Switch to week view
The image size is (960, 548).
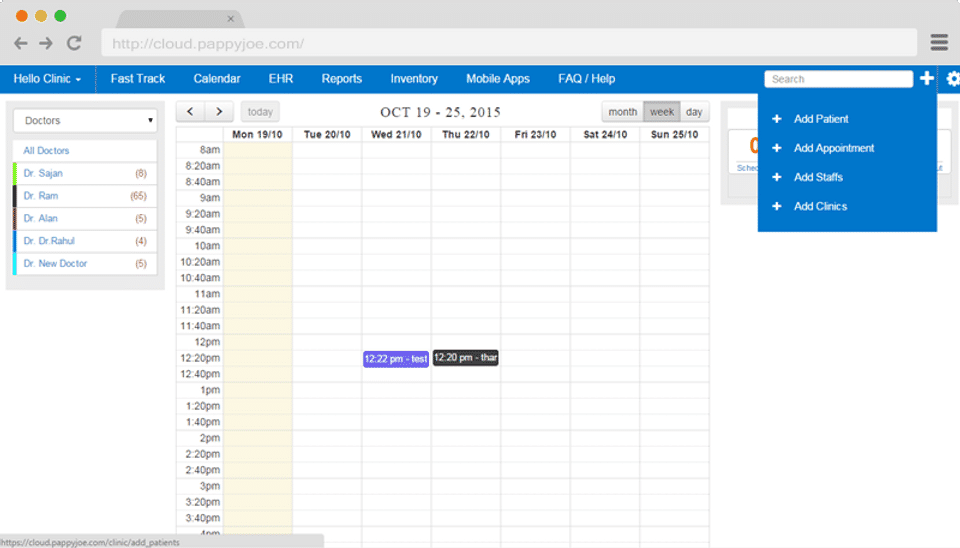[662, 112]
